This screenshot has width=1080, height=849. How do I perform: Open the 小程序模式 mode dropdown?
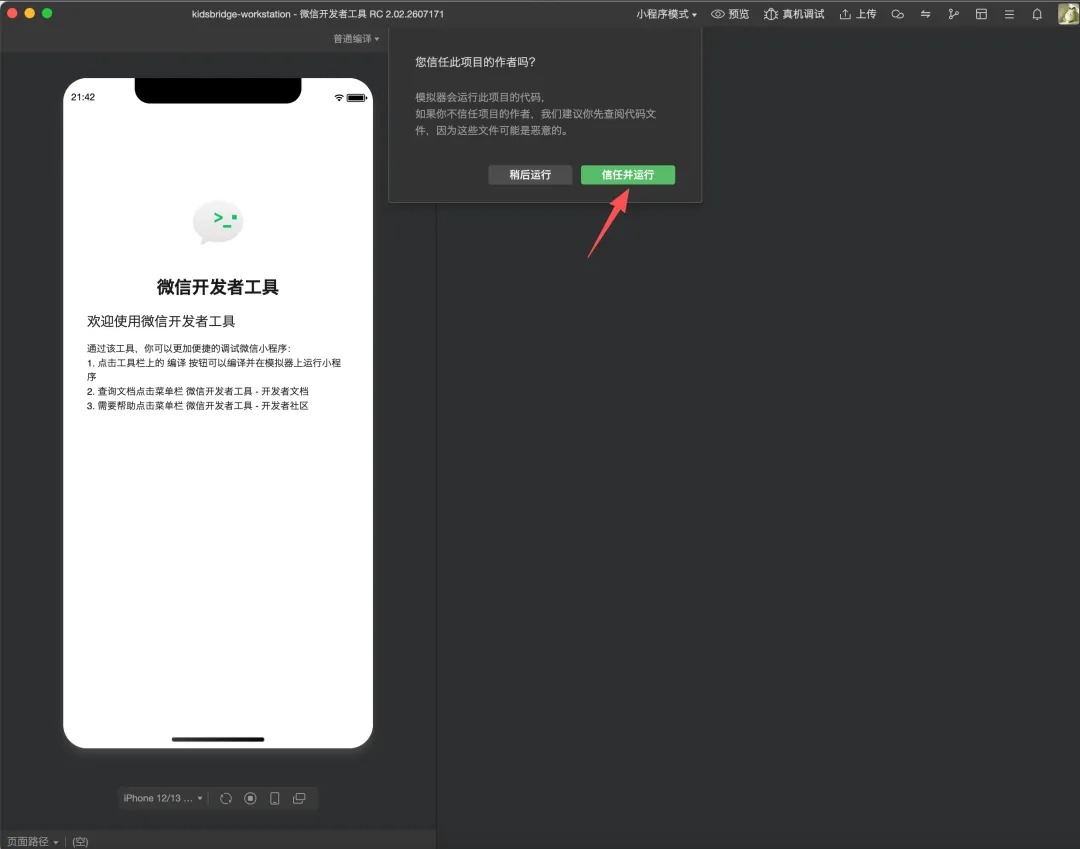(666, 14)
